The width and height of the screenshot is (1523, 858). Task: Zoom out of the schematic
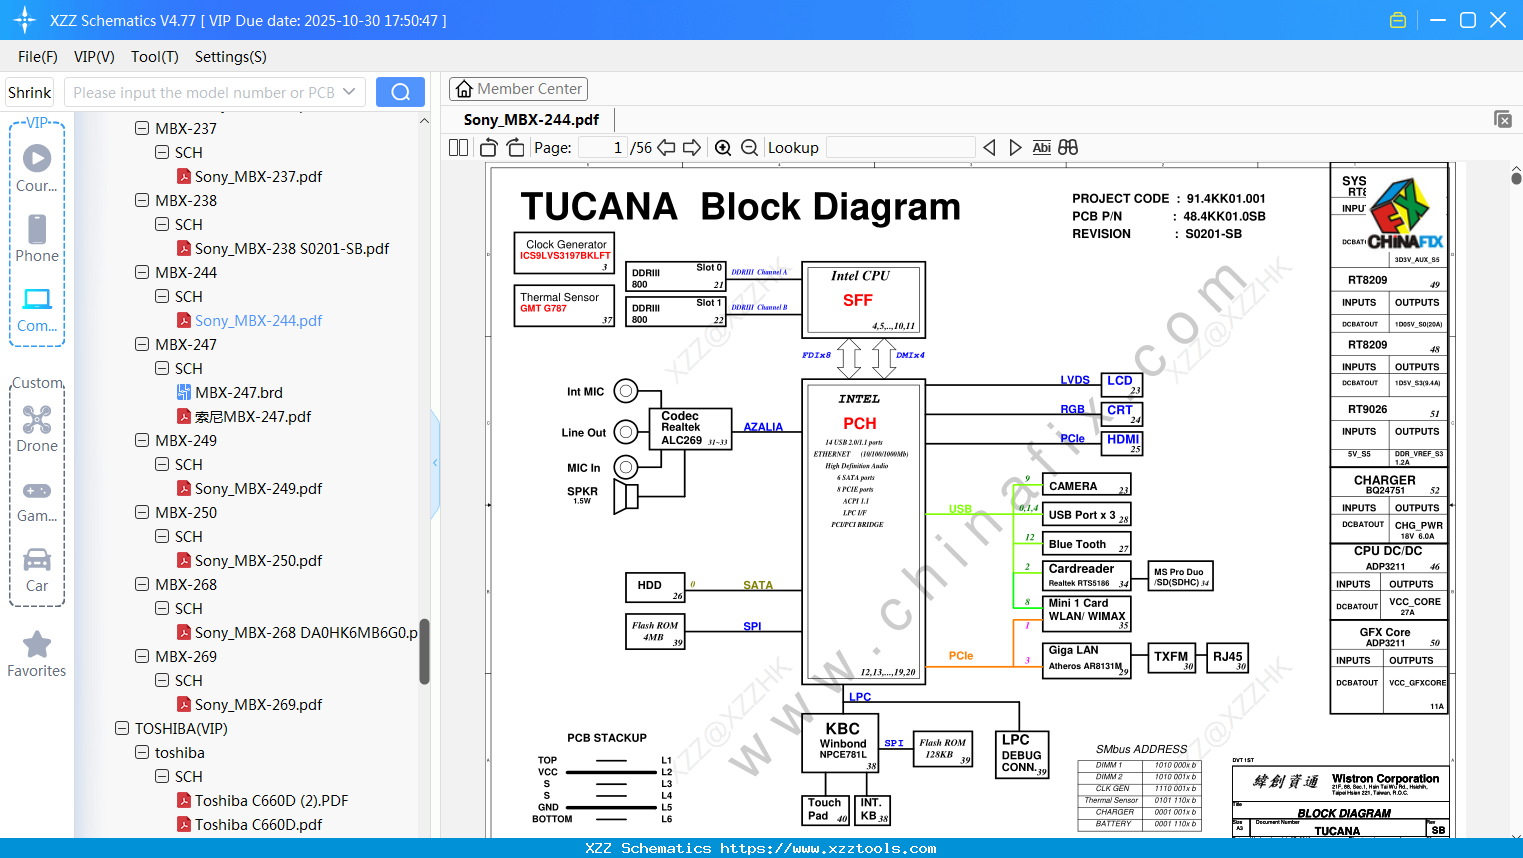749,148
